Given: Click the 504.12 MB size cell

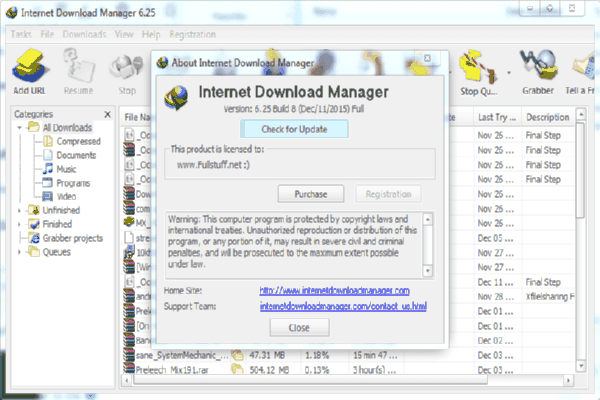Looking at the screenshot, I should (x=269, y=370).
